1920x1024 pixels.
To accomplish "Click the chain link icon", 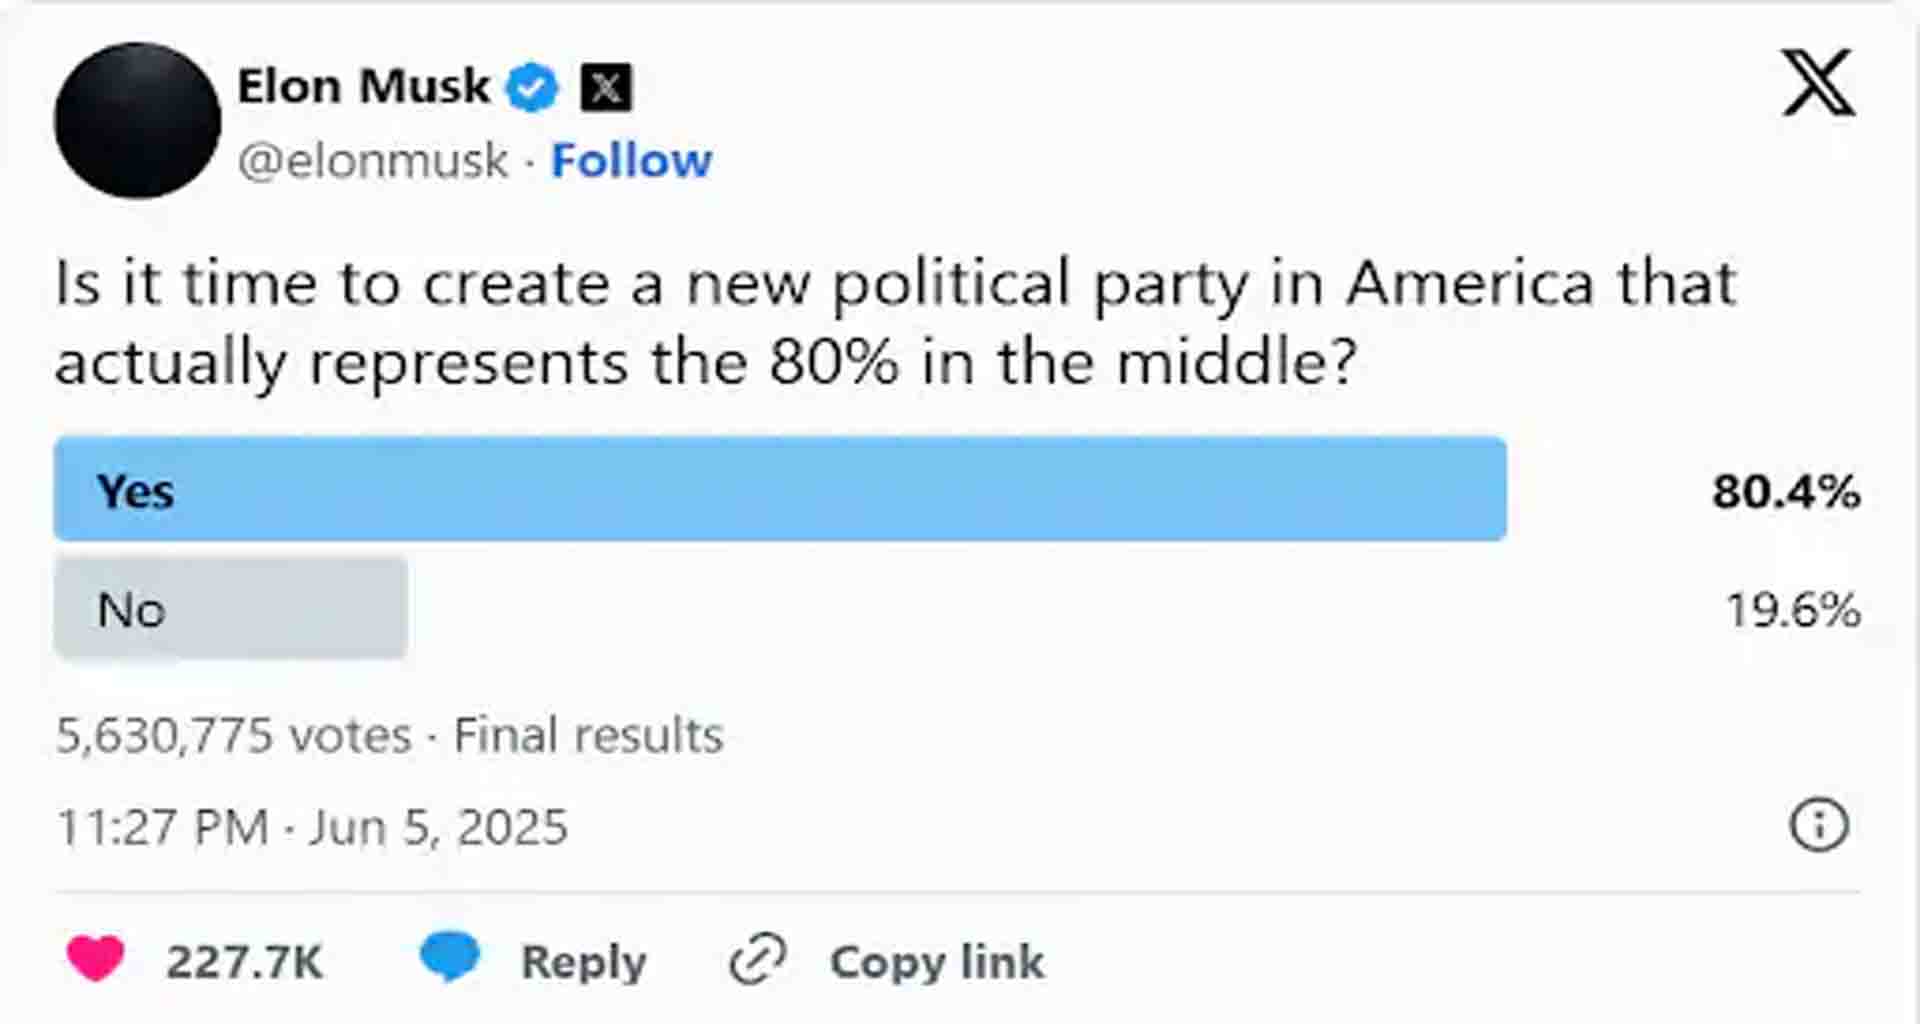I will coord(757,960).
